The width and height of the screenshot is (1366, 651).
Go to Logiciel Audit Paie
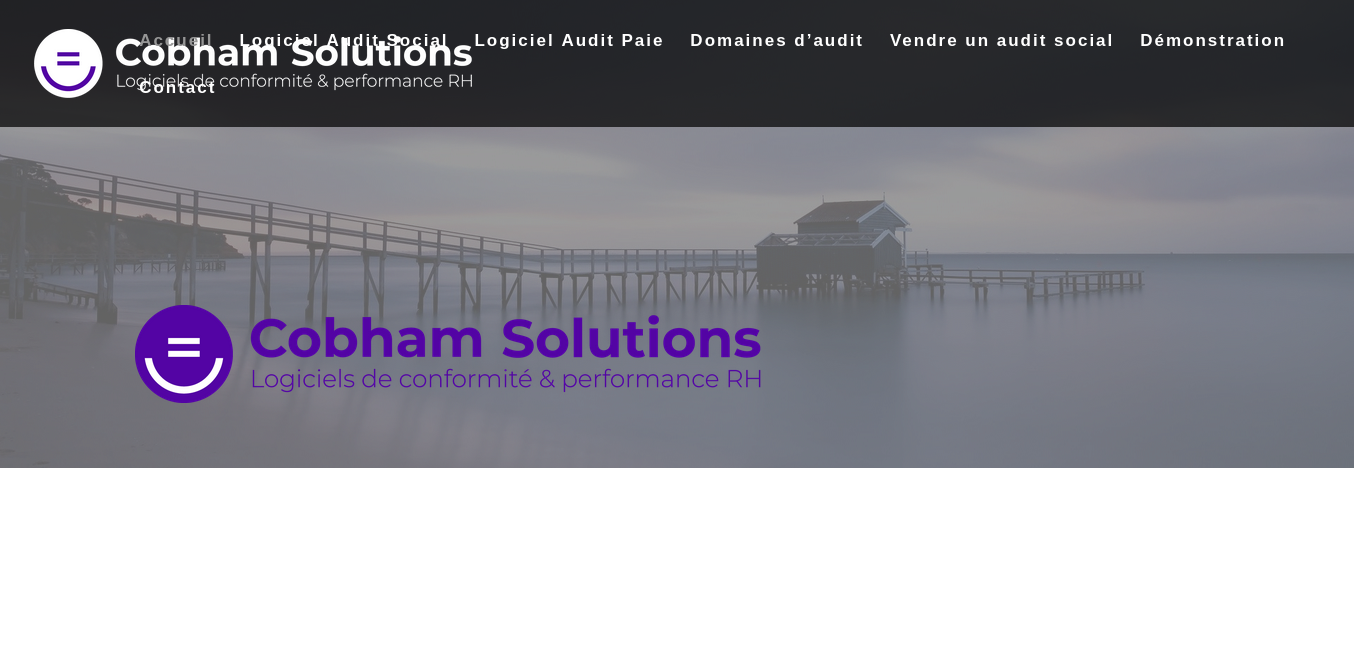[569, 41]
